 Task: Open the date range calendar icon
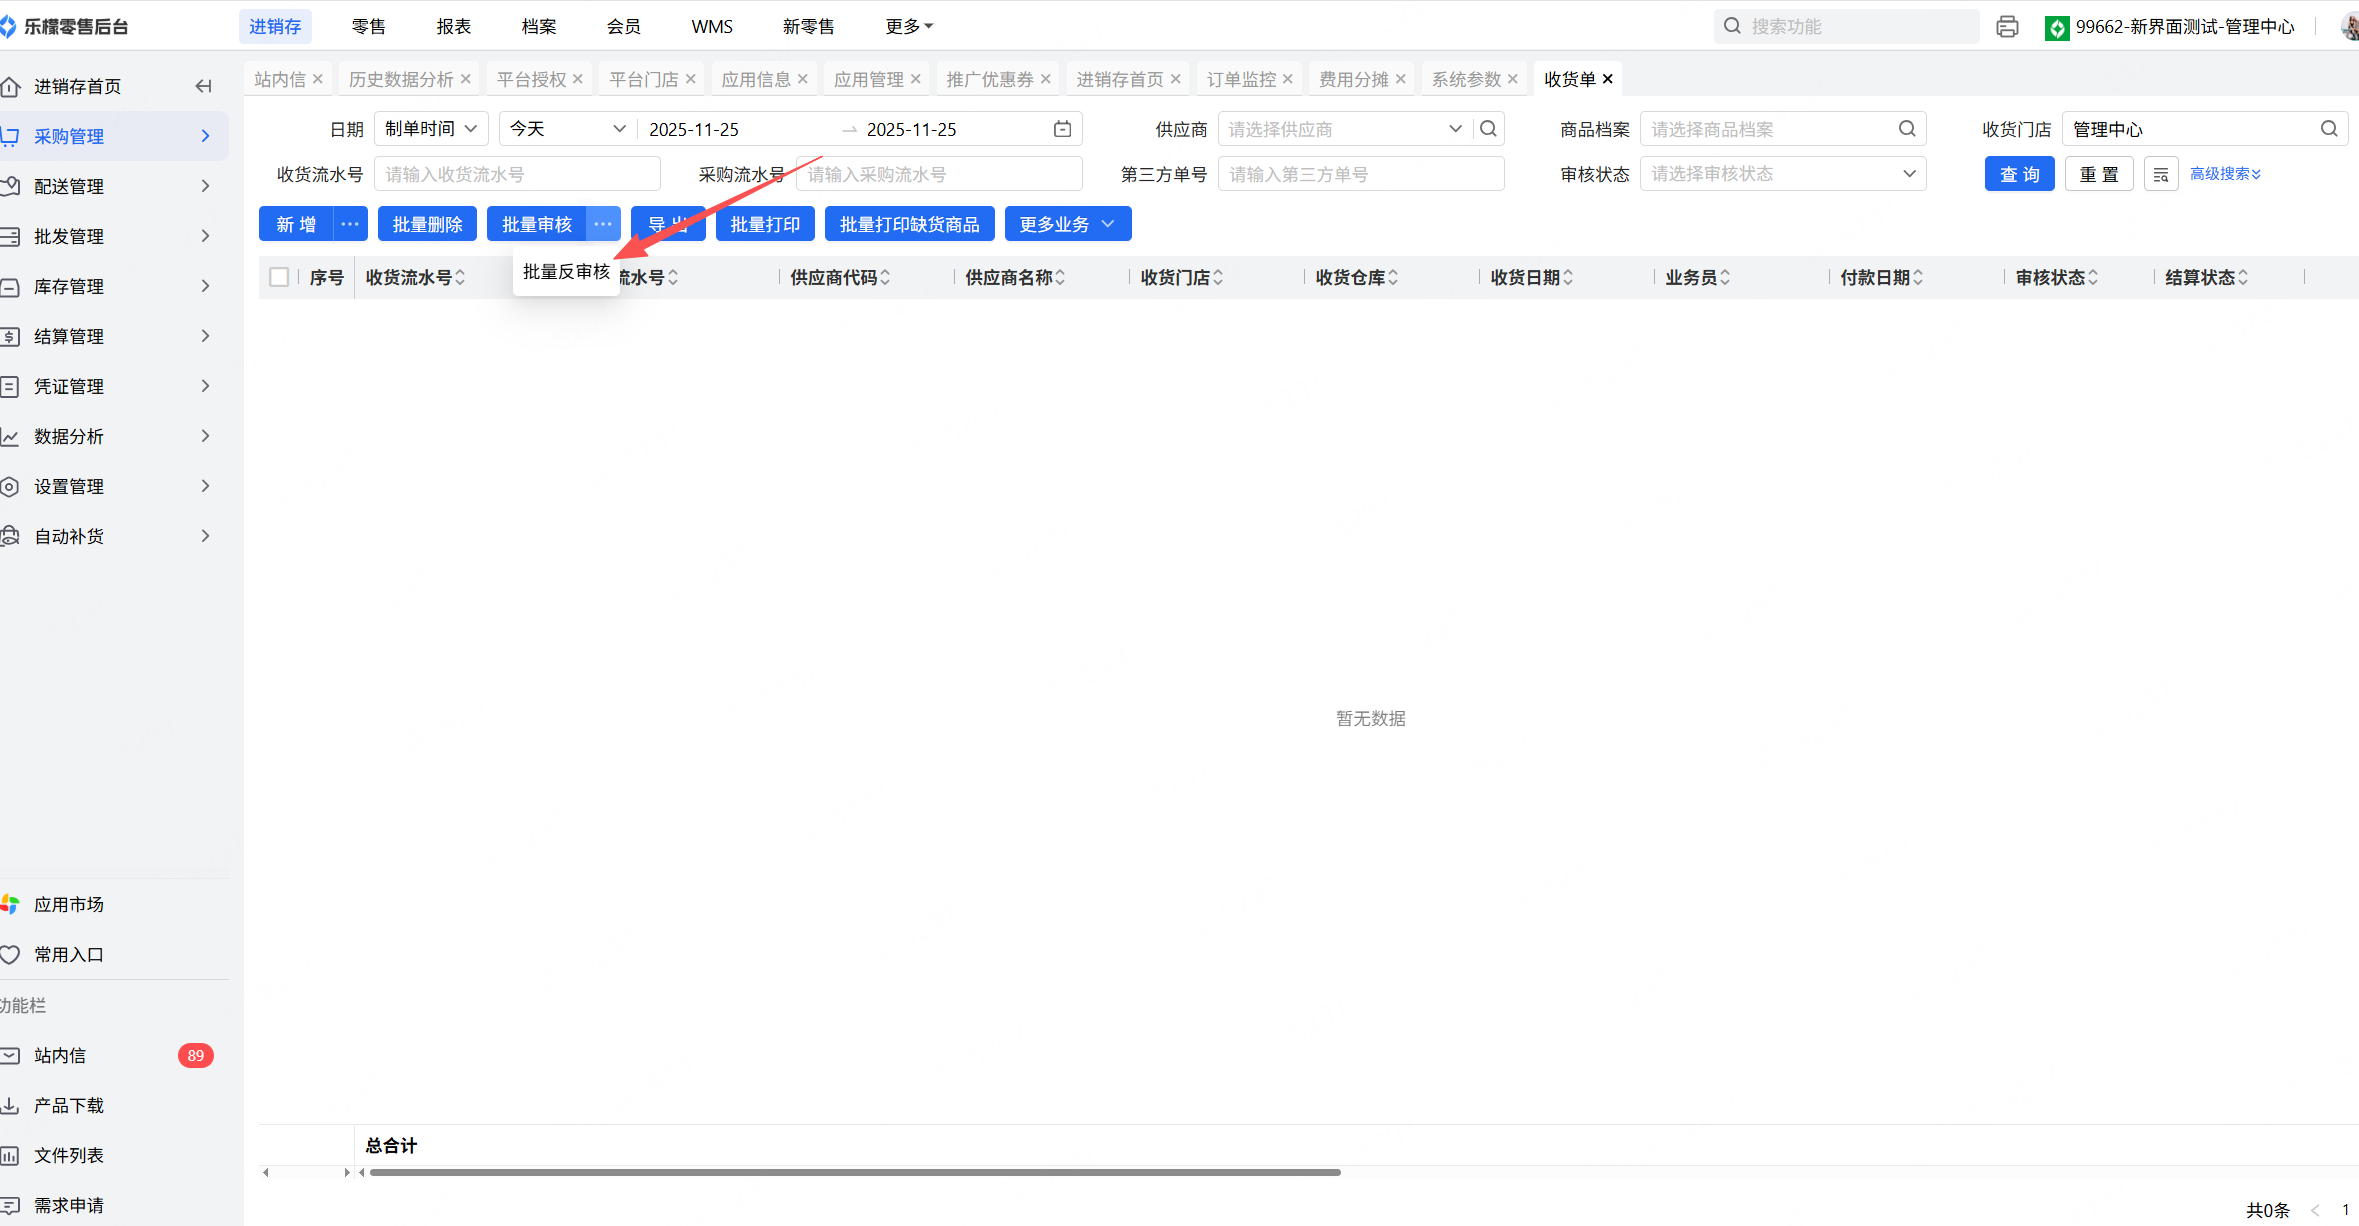[1062, 129]
